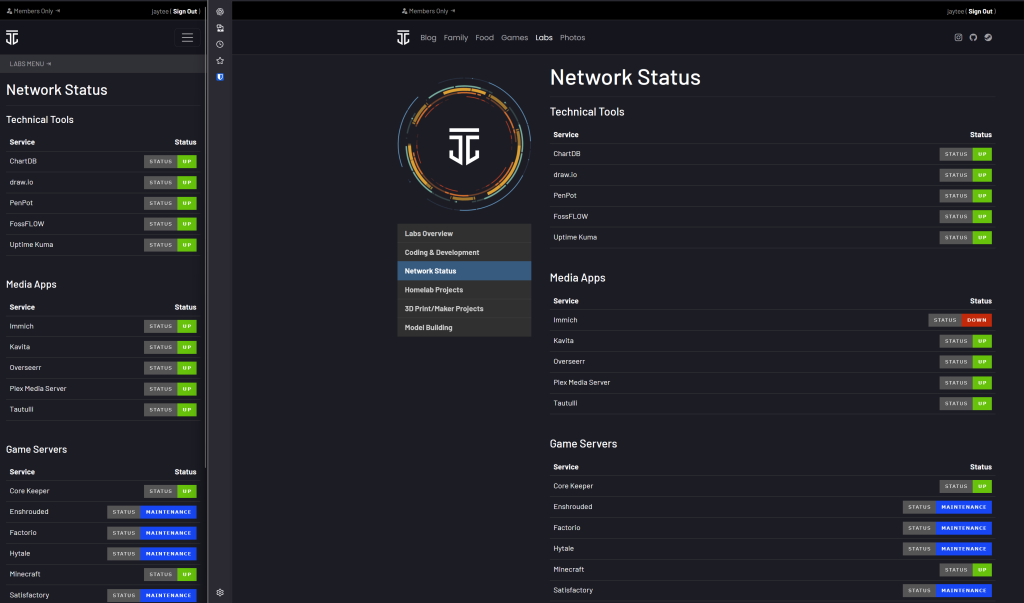Click the Enshrouded MAINTENANCE badge in right pane

click(x=963, y=507)
